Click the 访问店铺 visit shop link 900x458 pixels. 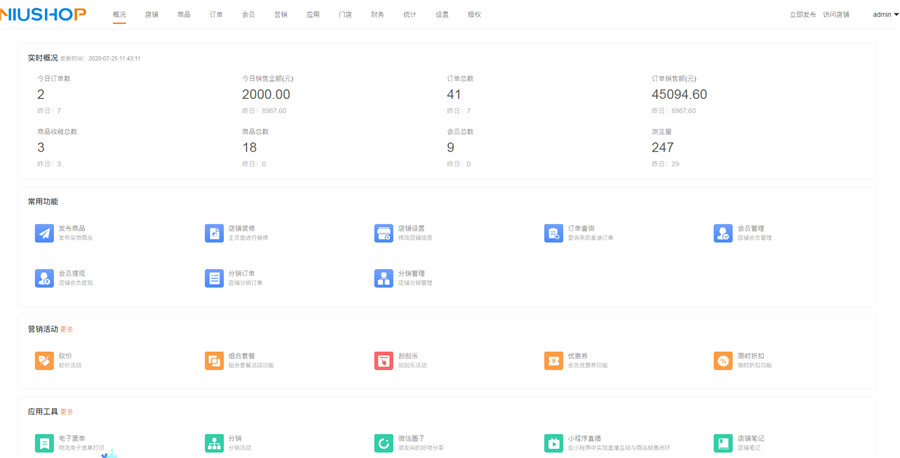[x=836, y=15]
